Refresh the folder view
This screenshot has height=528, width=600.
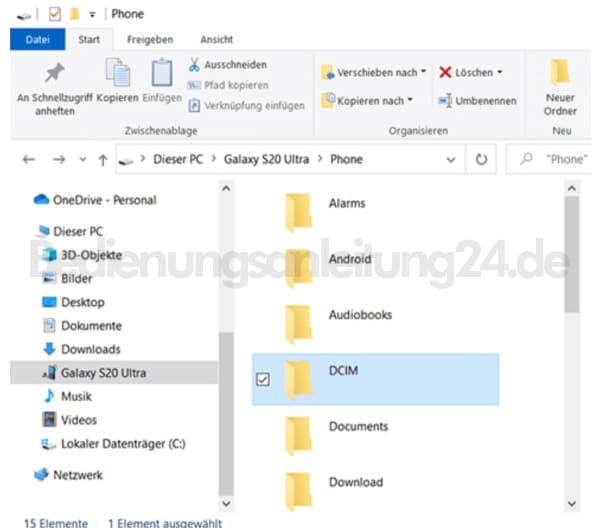tap(481, 159)
